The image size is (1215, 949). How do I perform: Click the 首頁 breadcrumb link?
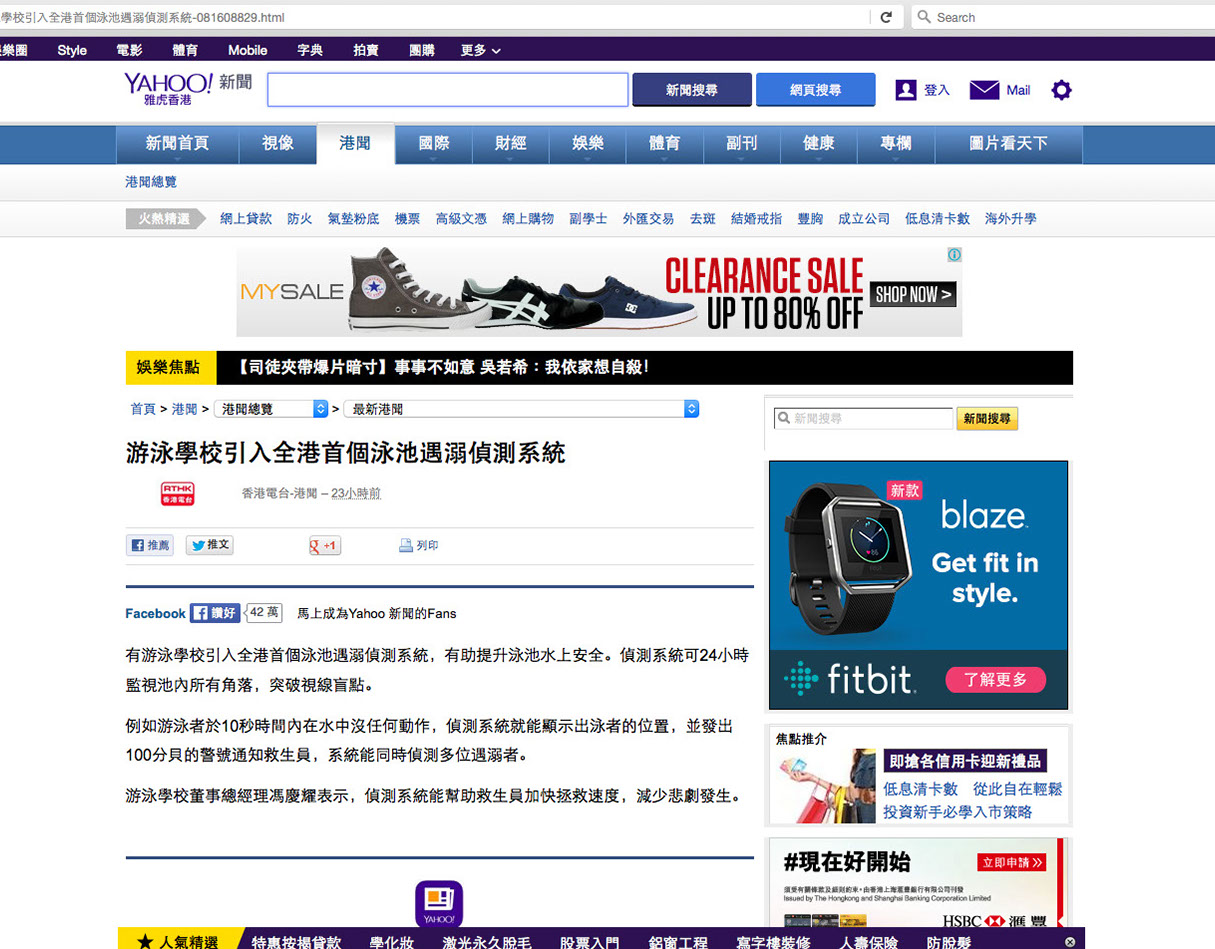click(x=143, y=409)
